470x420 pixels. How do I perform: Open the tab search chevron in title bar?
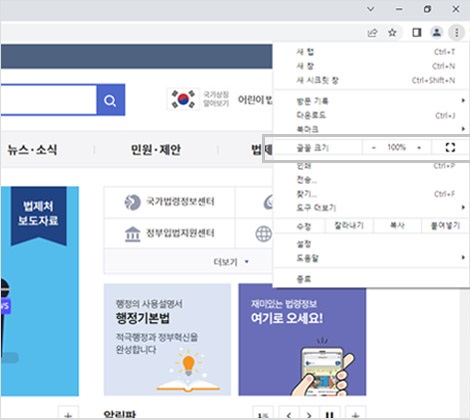point(370,9)
